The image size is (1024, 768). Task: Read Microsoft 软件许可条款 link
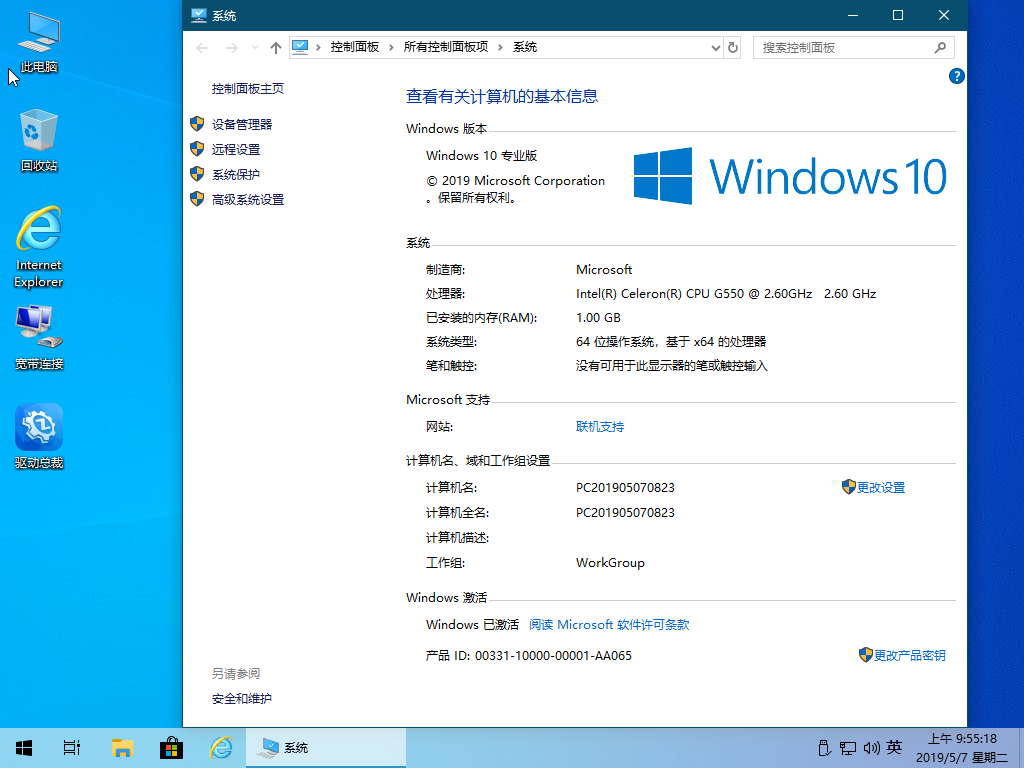(609, 625)
